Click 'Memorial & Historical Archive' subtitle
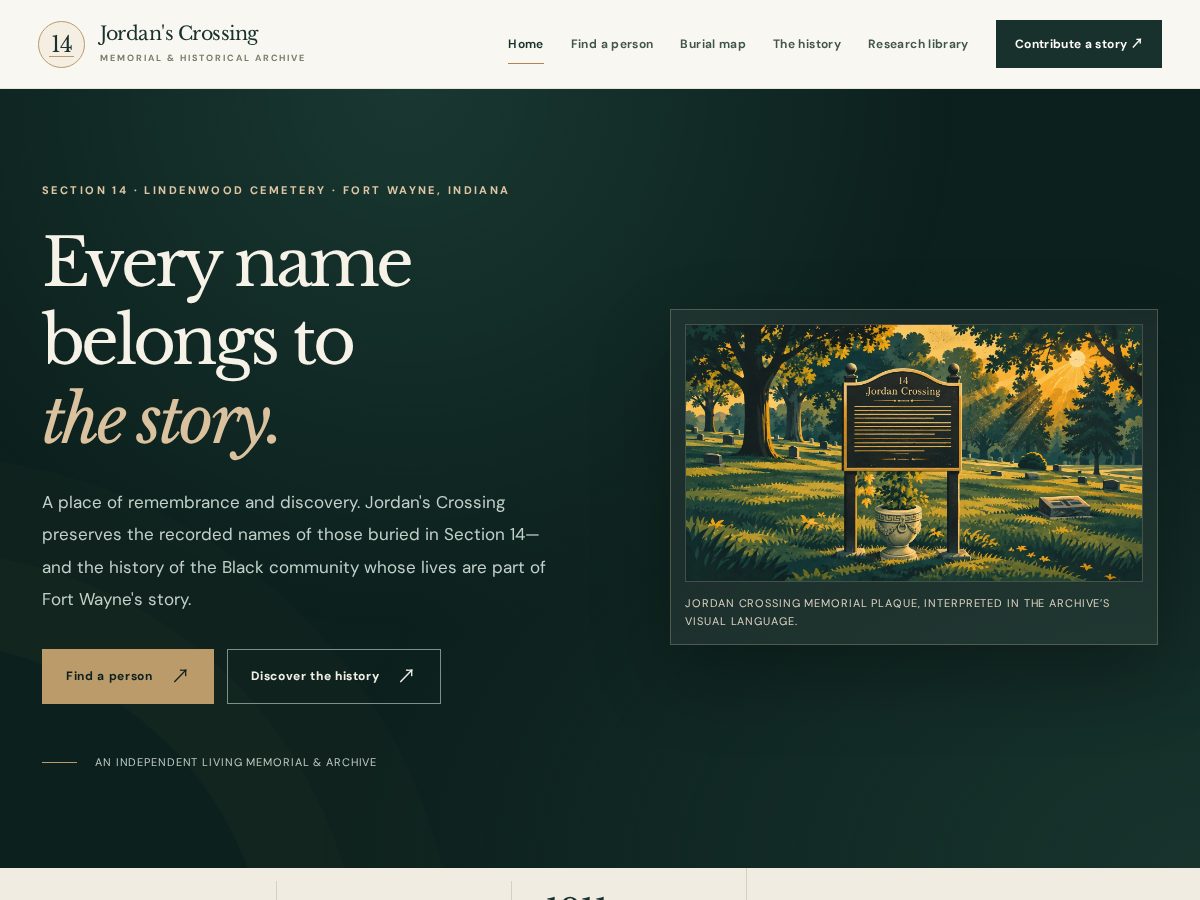Screen dimensions: 1200x900 (203, 58)
